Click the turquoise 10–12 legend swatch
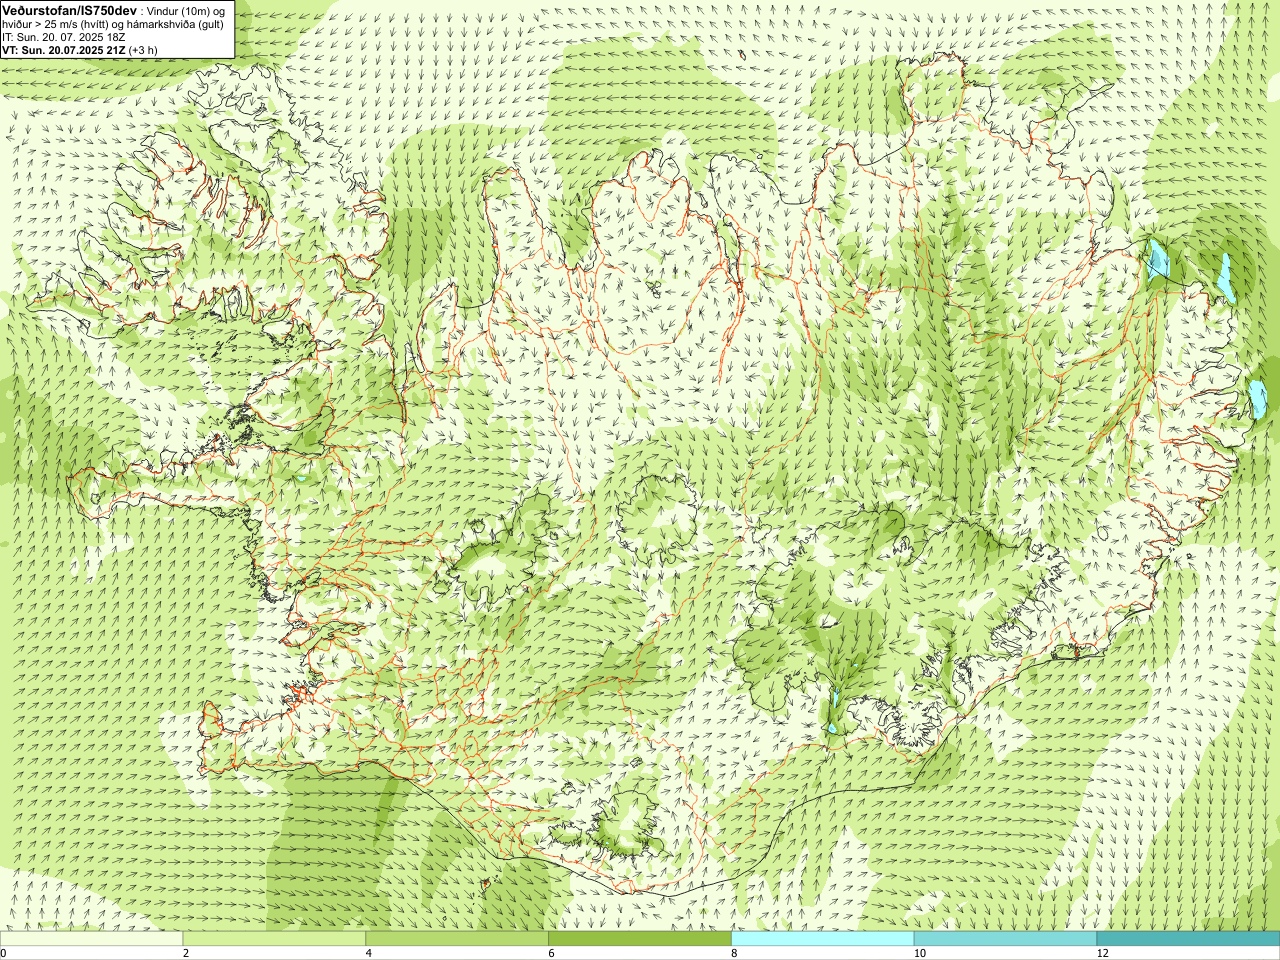 1005,939
